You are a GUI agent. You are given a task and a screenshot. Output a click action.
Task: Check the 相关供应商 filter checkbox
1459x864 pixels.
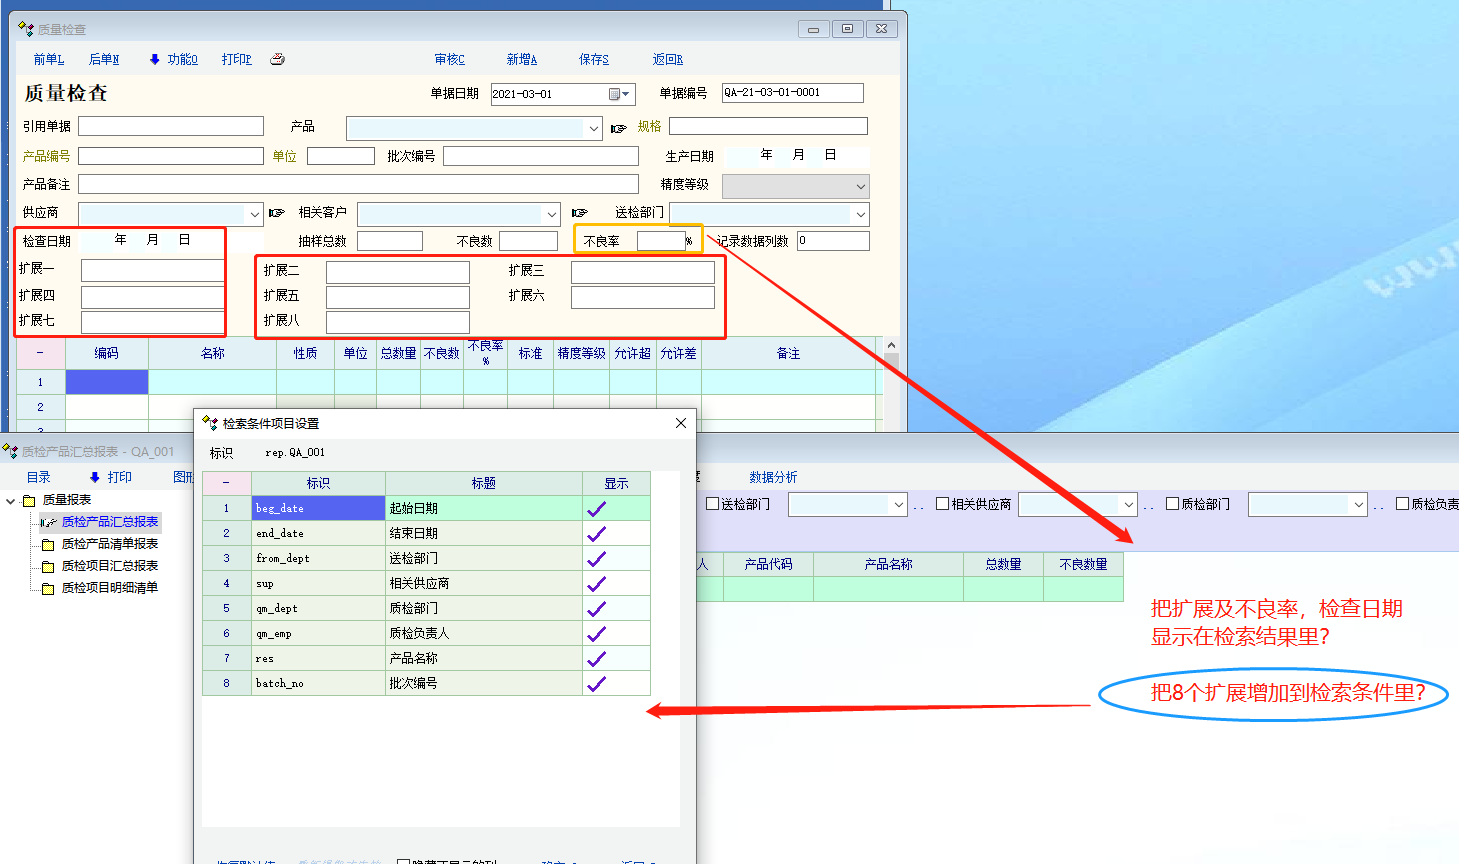coord(942,504)
